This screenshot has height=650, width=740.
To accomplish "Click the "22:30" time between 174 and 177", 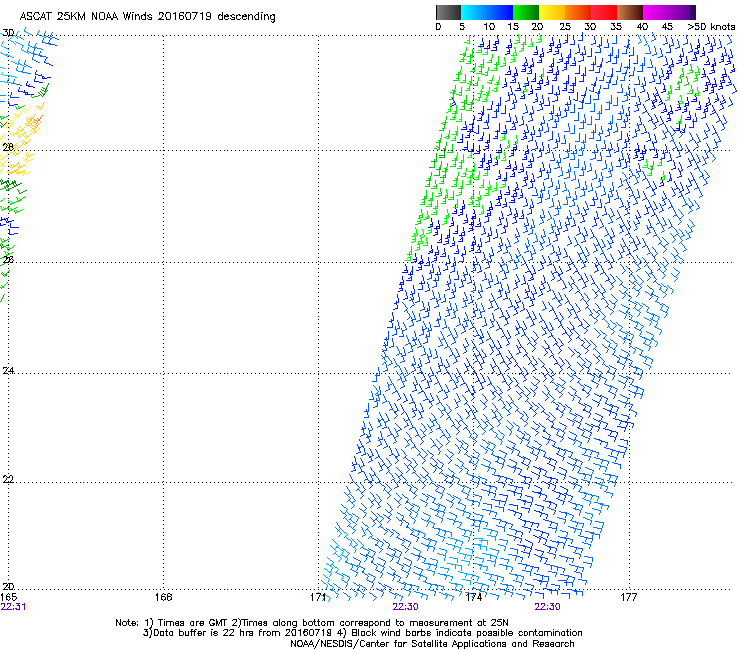I will click(x=547, y=607).
